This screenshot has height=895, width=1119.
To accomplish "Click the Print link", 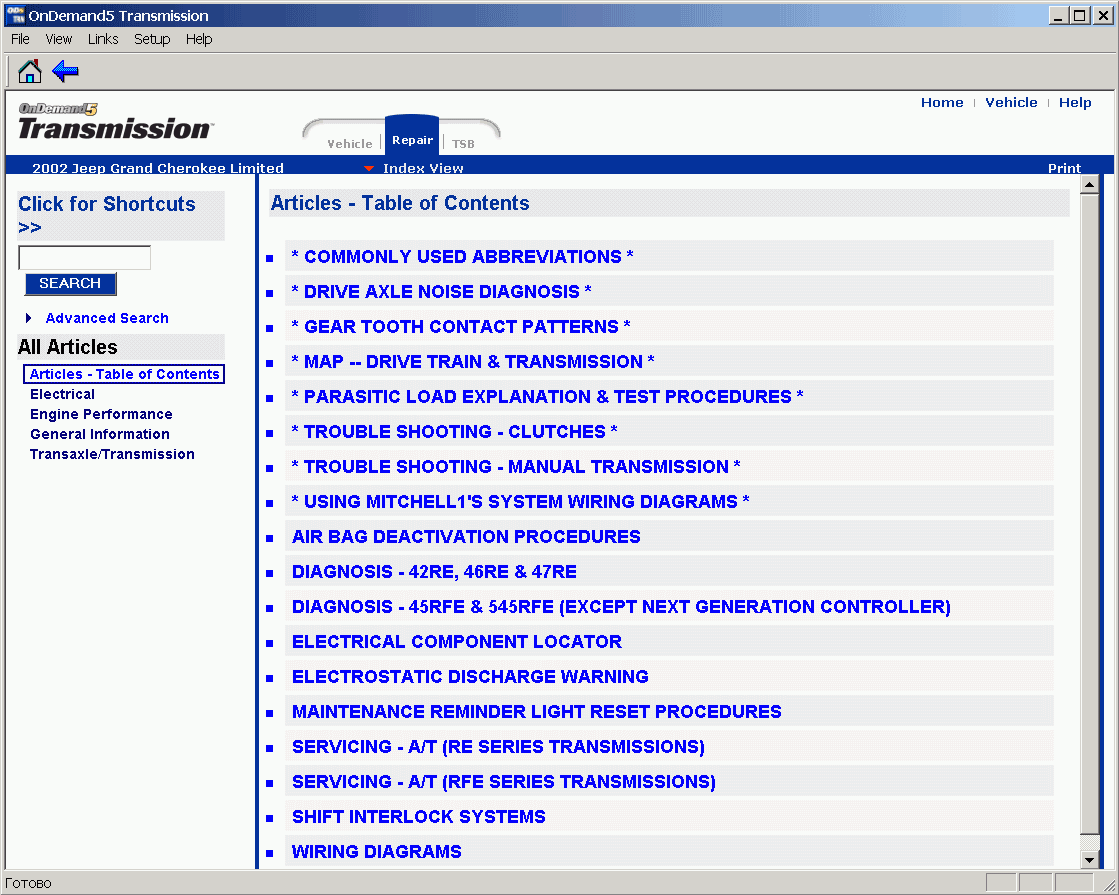I will pos(1064,168).
